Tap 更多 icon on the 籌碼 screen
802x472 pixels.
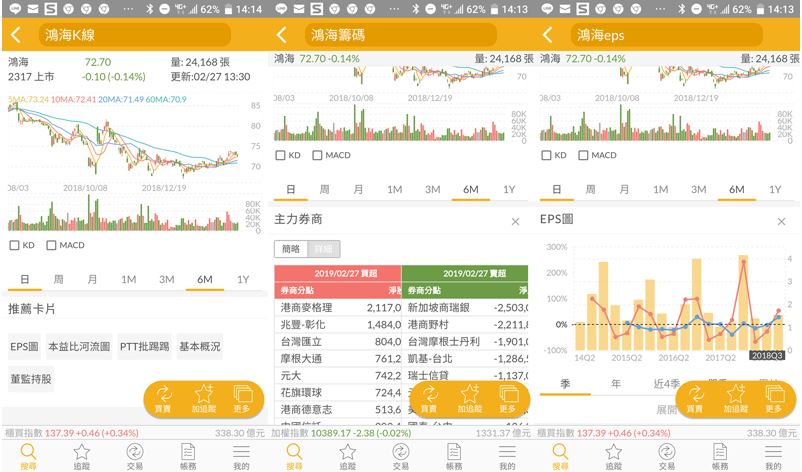508,399
